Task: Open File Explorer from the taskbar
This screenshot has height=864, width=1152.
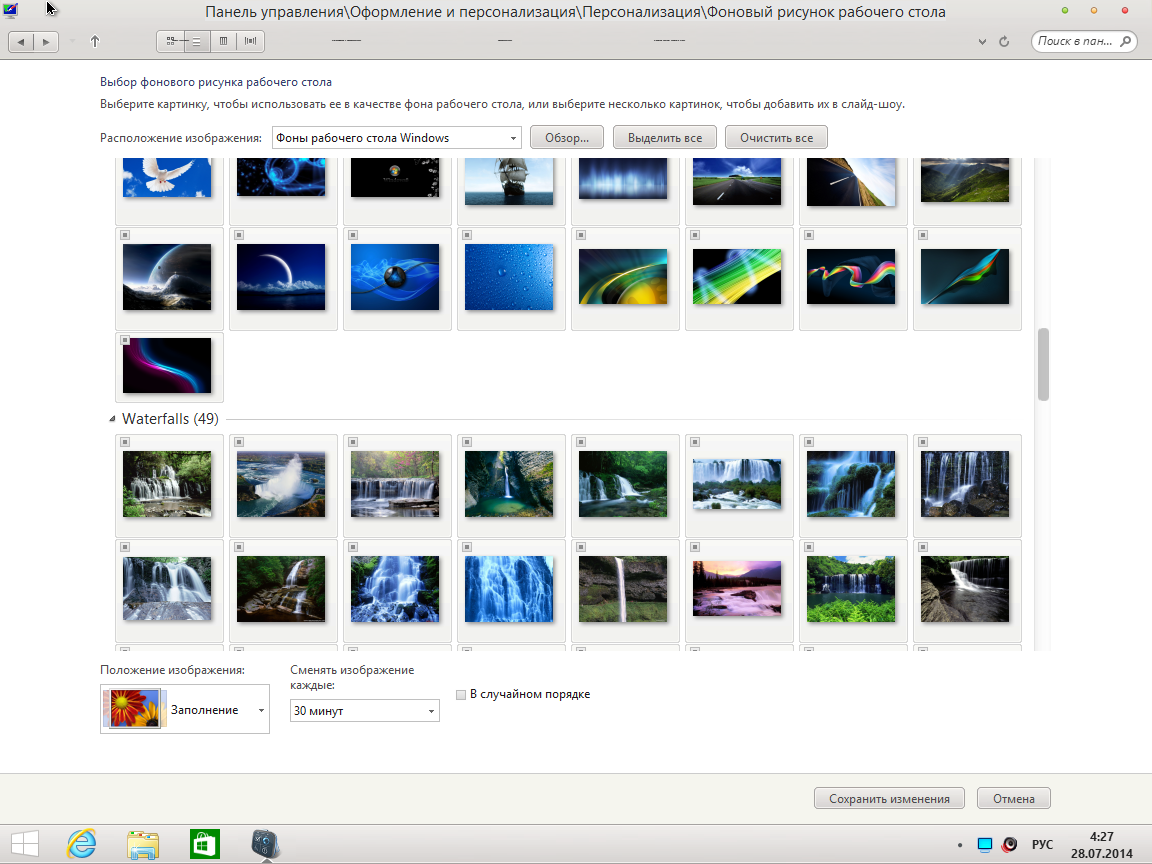Action: point(143,845)
